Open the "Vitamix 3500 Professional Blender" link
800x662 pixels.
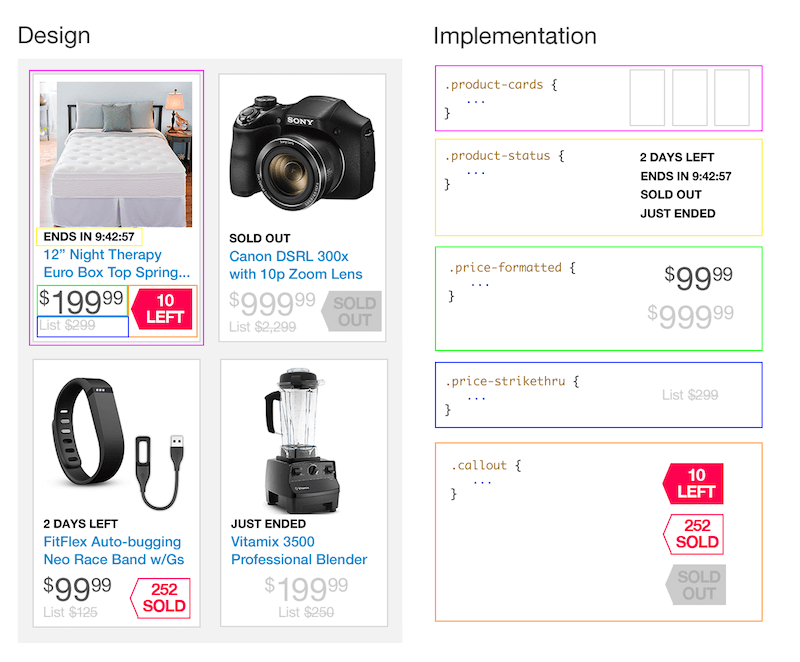click(x=299, y=550)
